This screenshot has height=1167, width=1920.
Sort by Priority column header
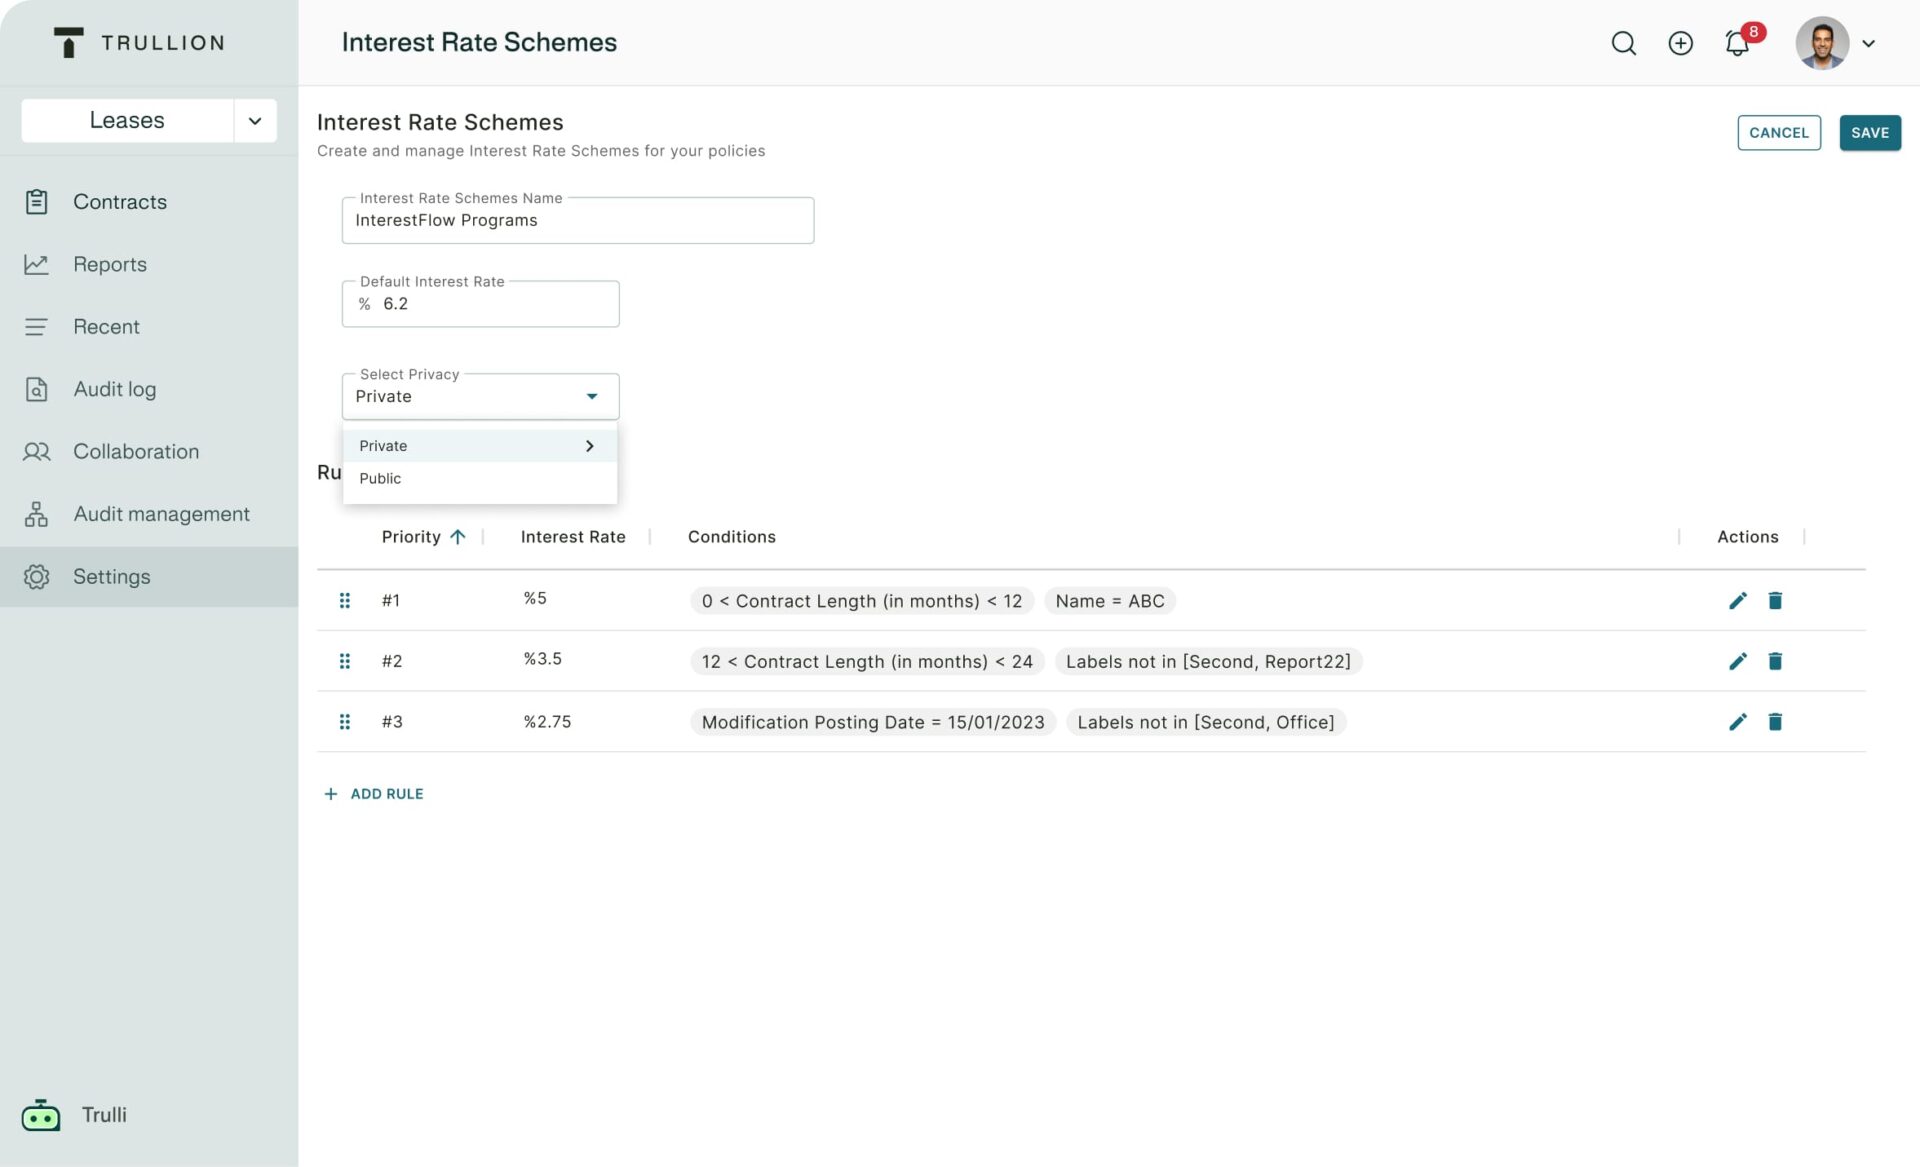click(411, 537)
